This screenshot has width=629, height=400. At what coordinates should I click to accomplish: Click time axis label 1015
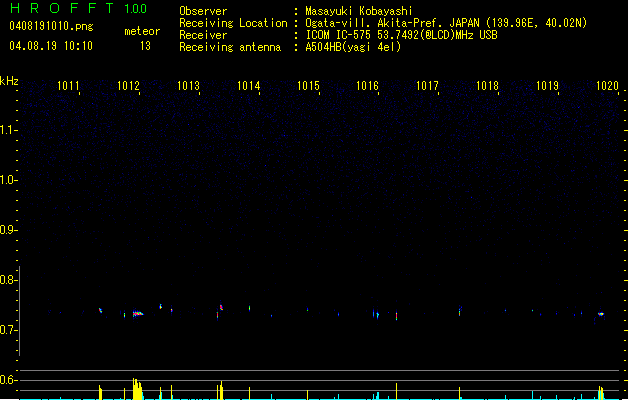(308, 86)
